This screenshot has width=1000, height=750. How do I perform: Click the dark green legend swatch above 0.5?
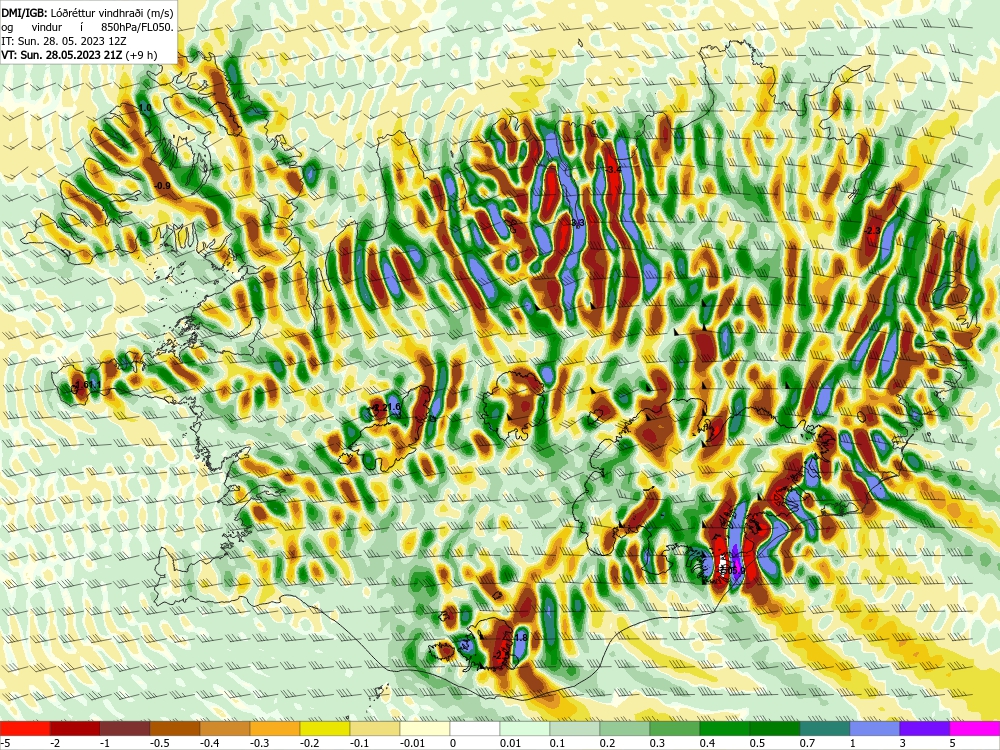click(775, 728)
